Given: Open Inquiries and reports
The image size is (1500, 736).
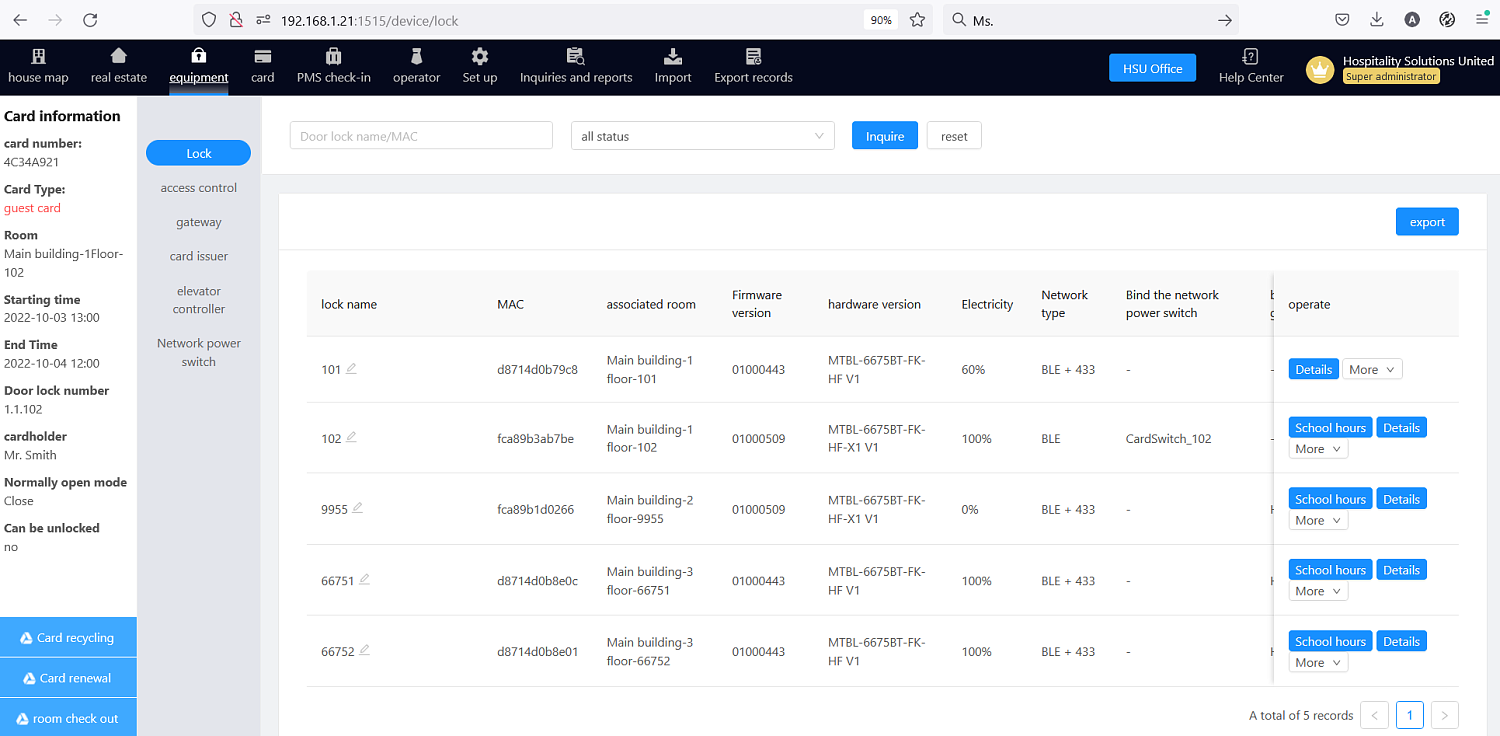Looking at the screenshot, I should pyautogui.click(x=576, y=67).
